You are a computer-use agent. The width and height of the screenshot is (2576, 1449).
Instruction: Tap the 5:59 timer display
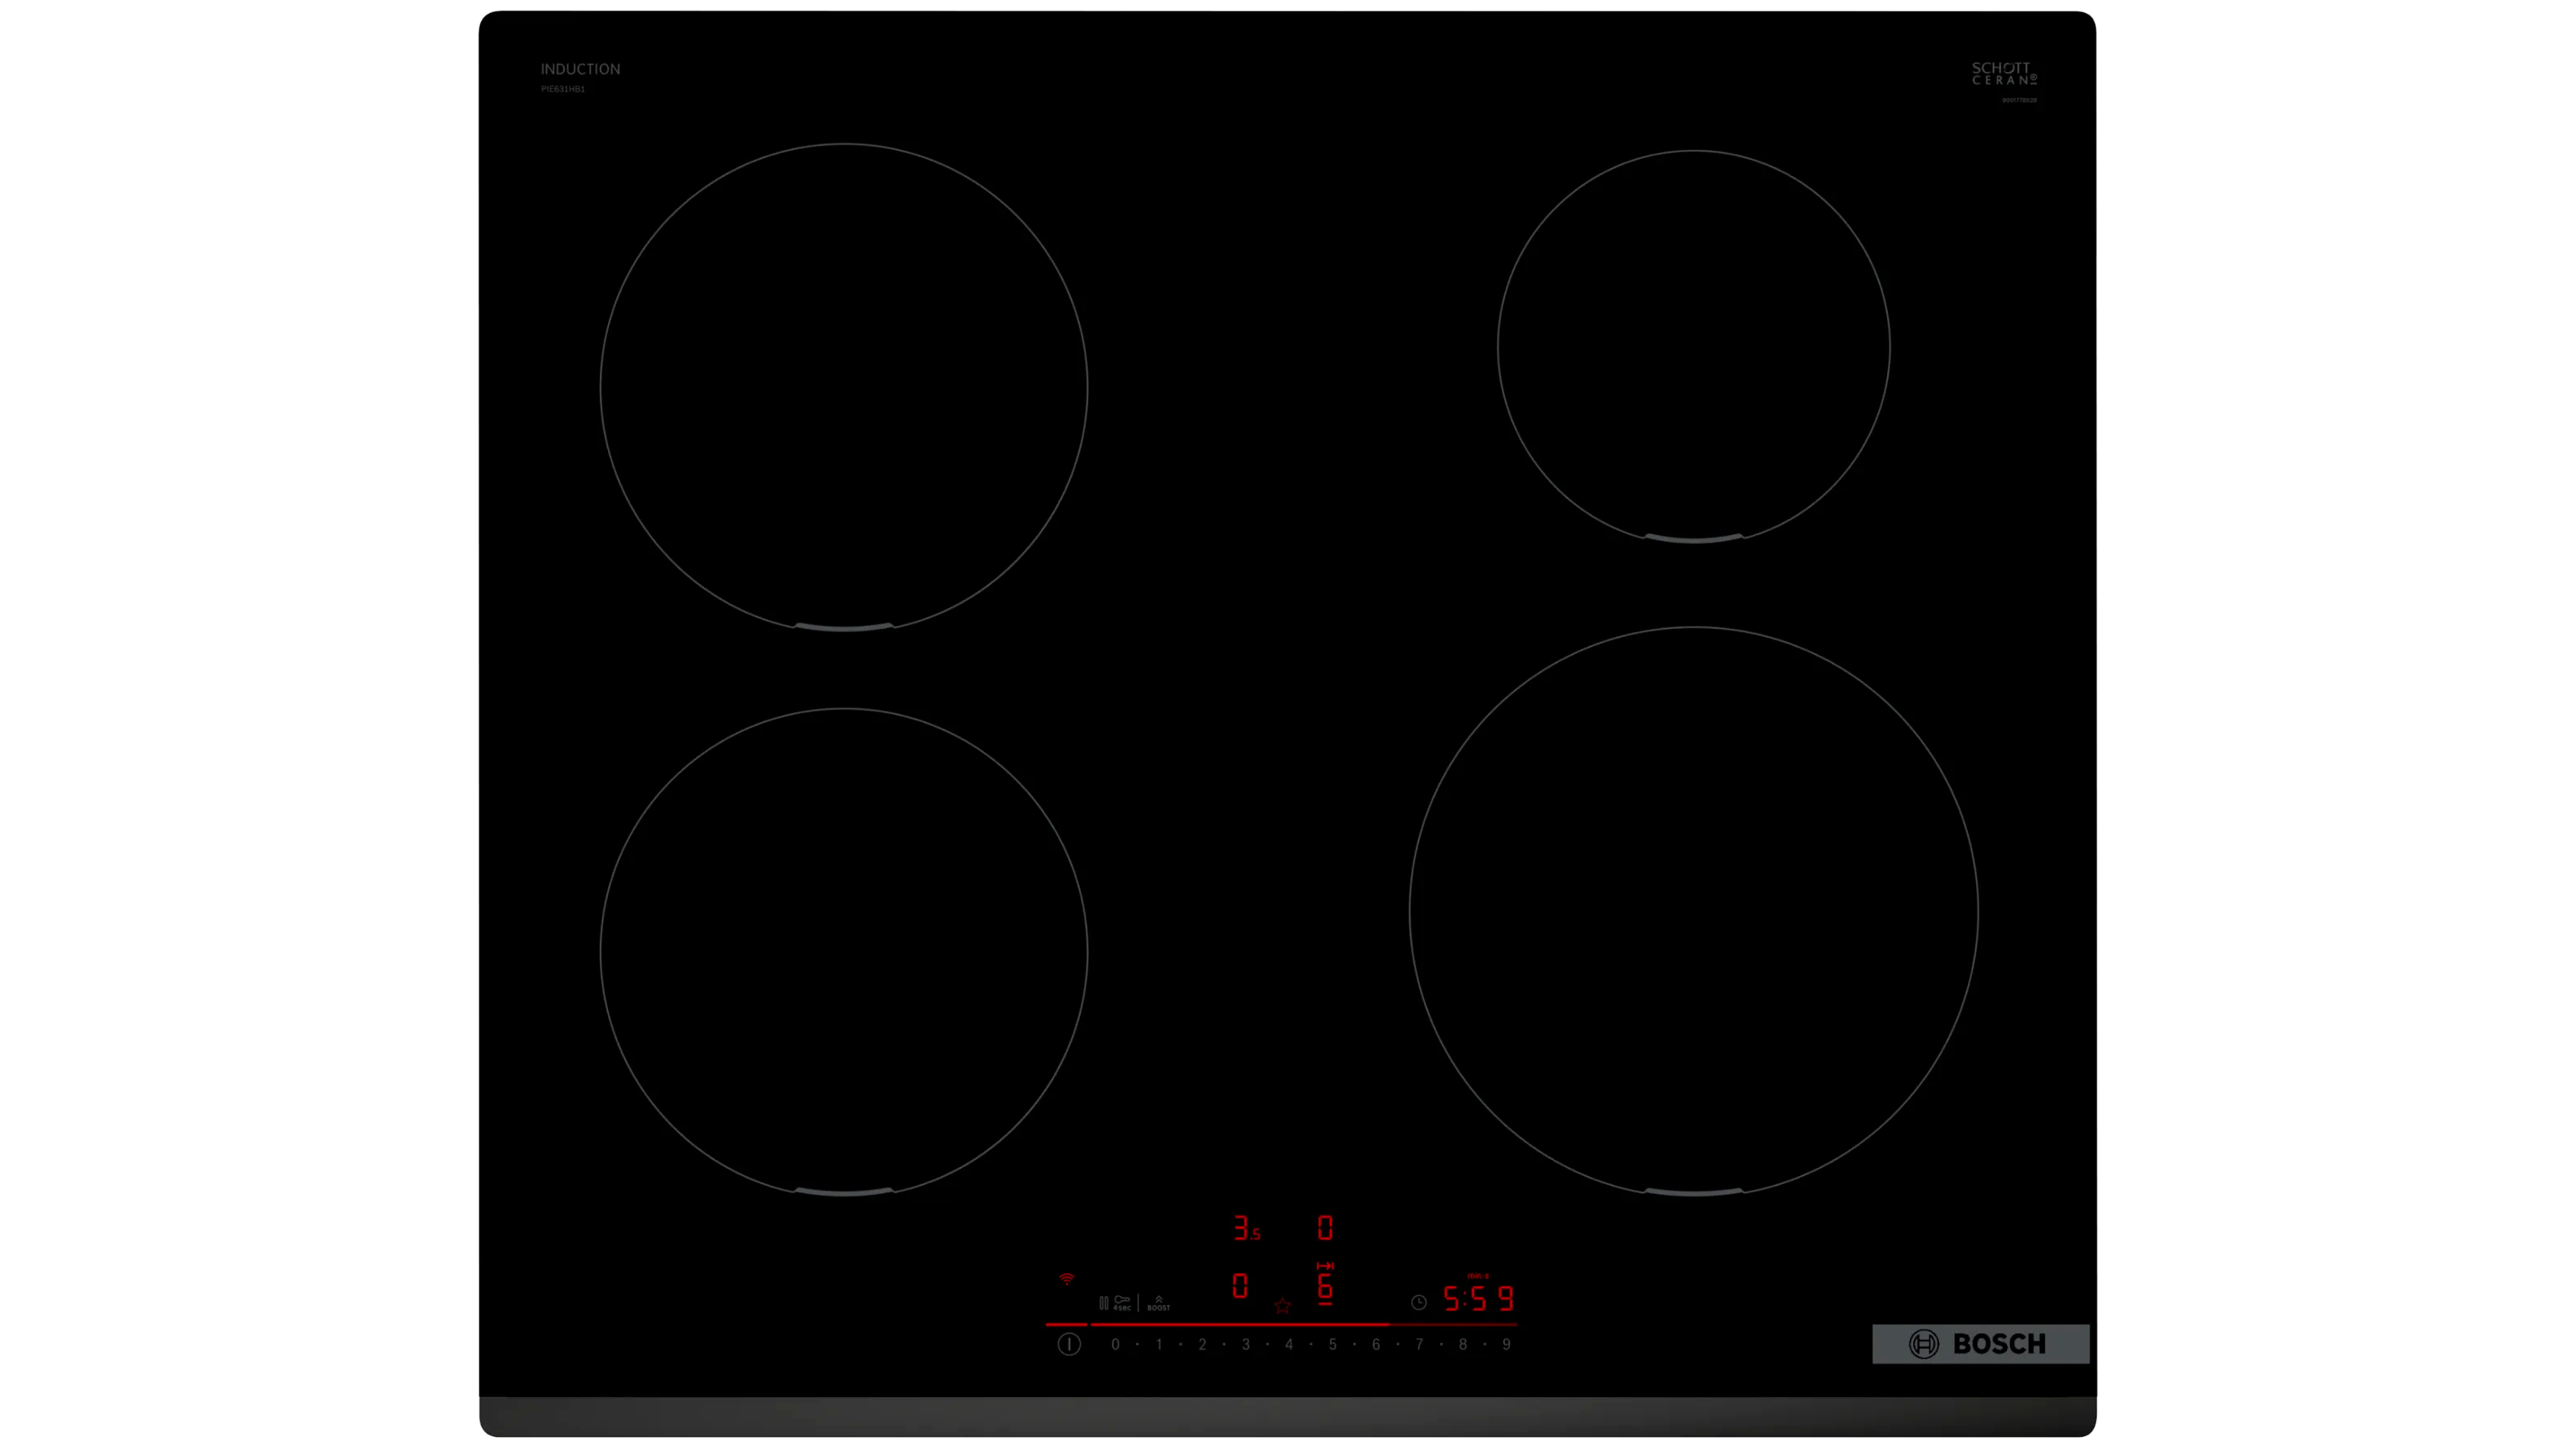pos(1478,1299)
